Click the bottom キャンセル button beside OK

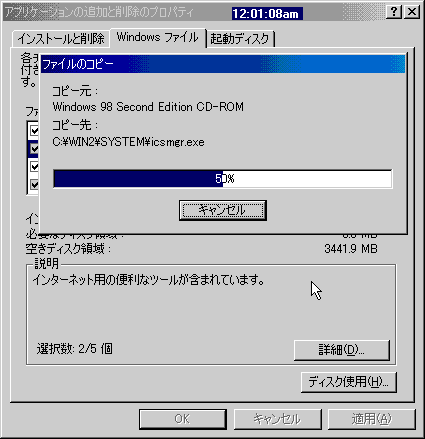coord(277,419)
